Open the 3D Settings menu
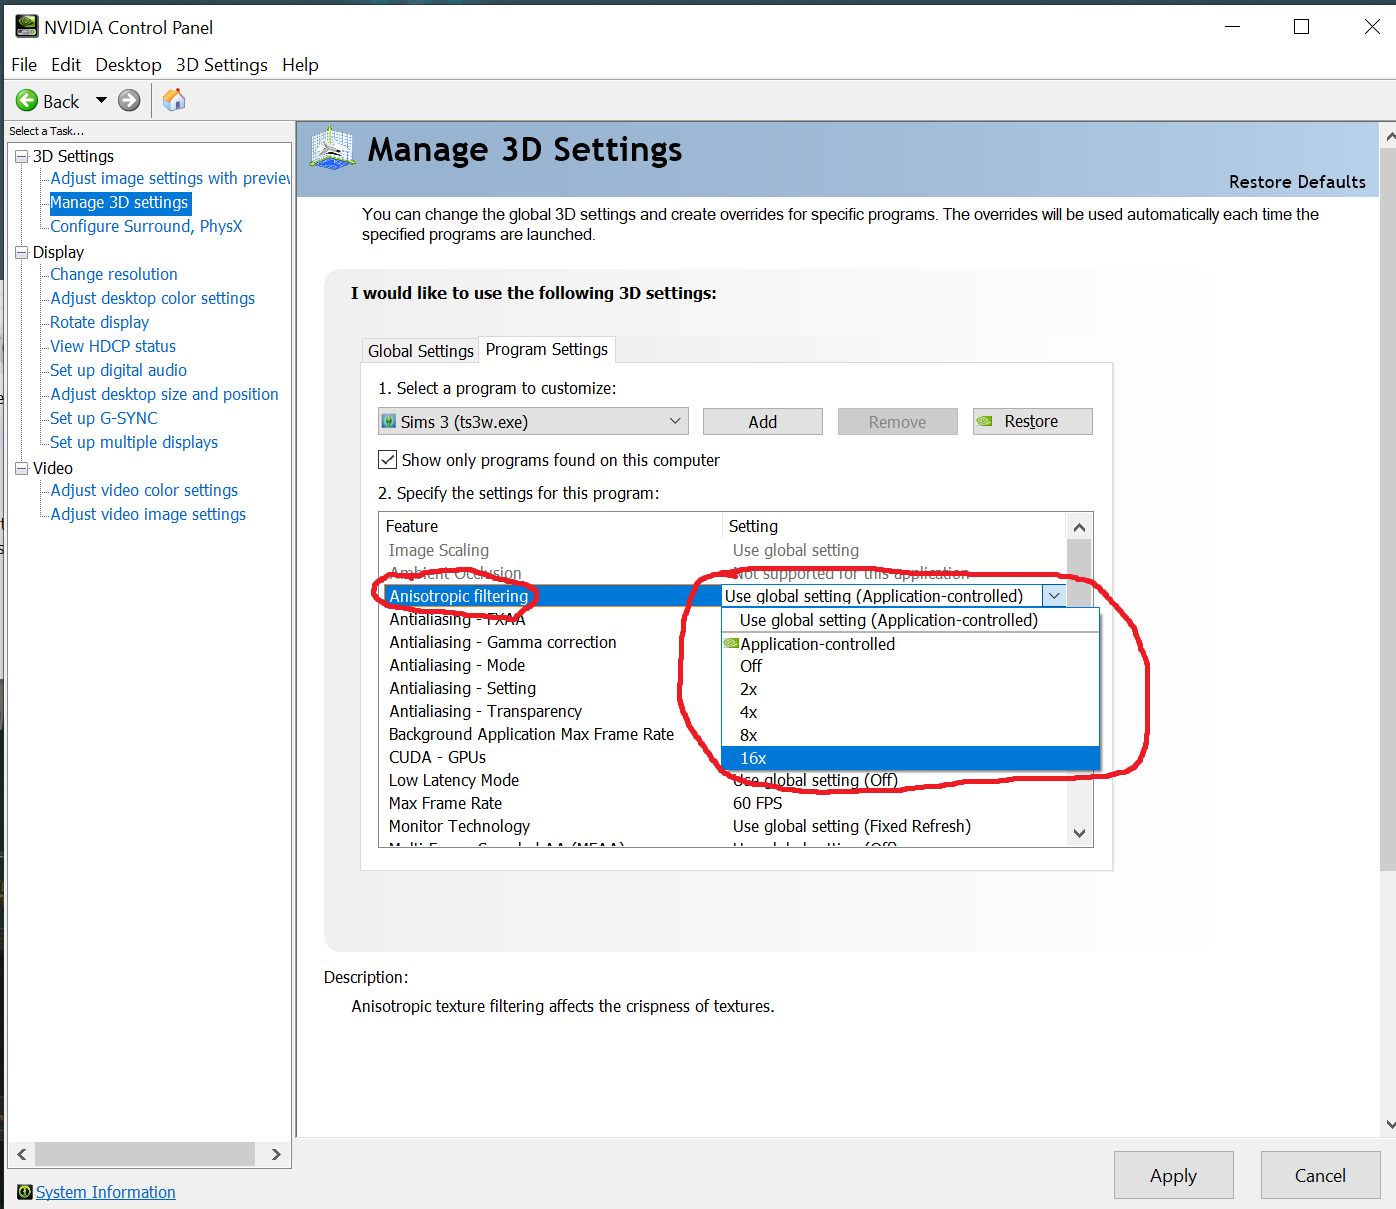 (222, 65)
